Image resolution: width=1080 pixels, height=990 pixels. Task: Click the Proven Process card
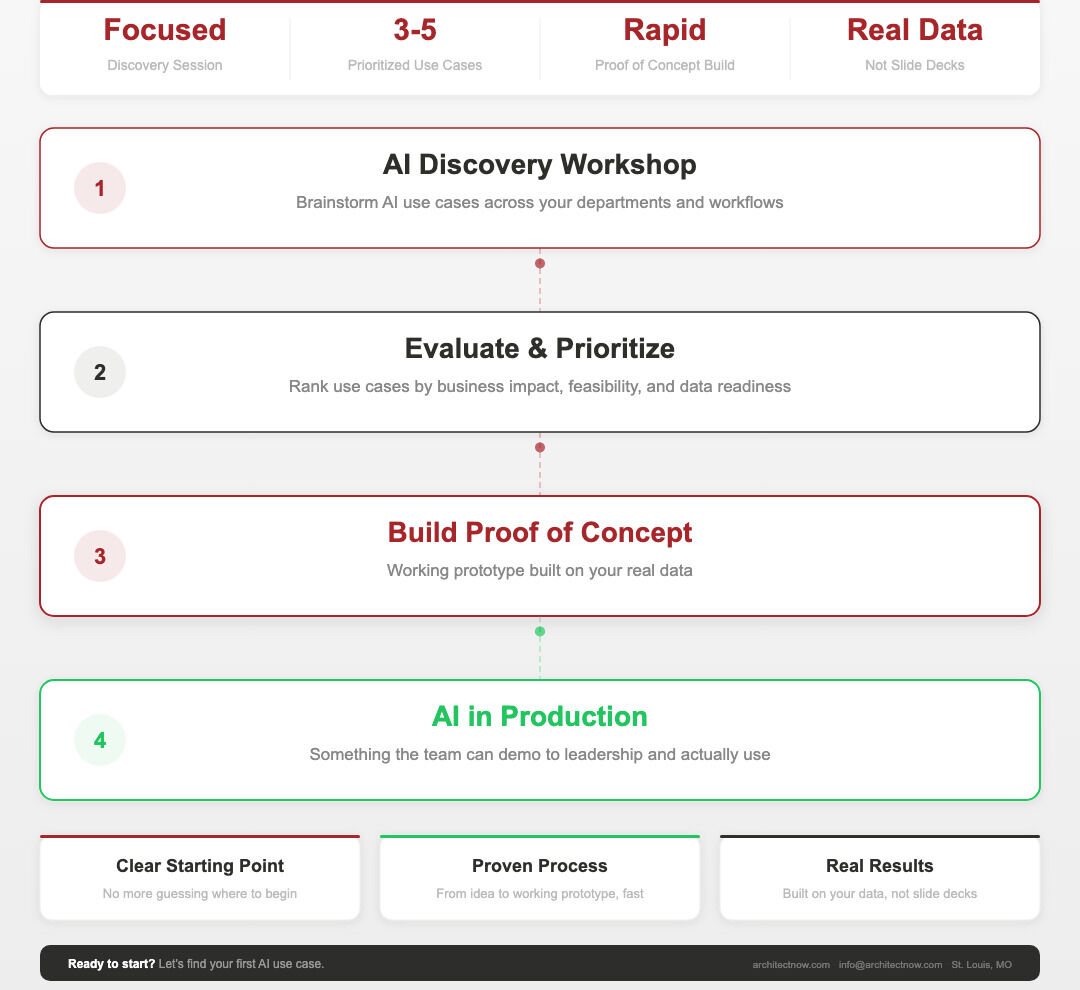[x=540, y=878]
